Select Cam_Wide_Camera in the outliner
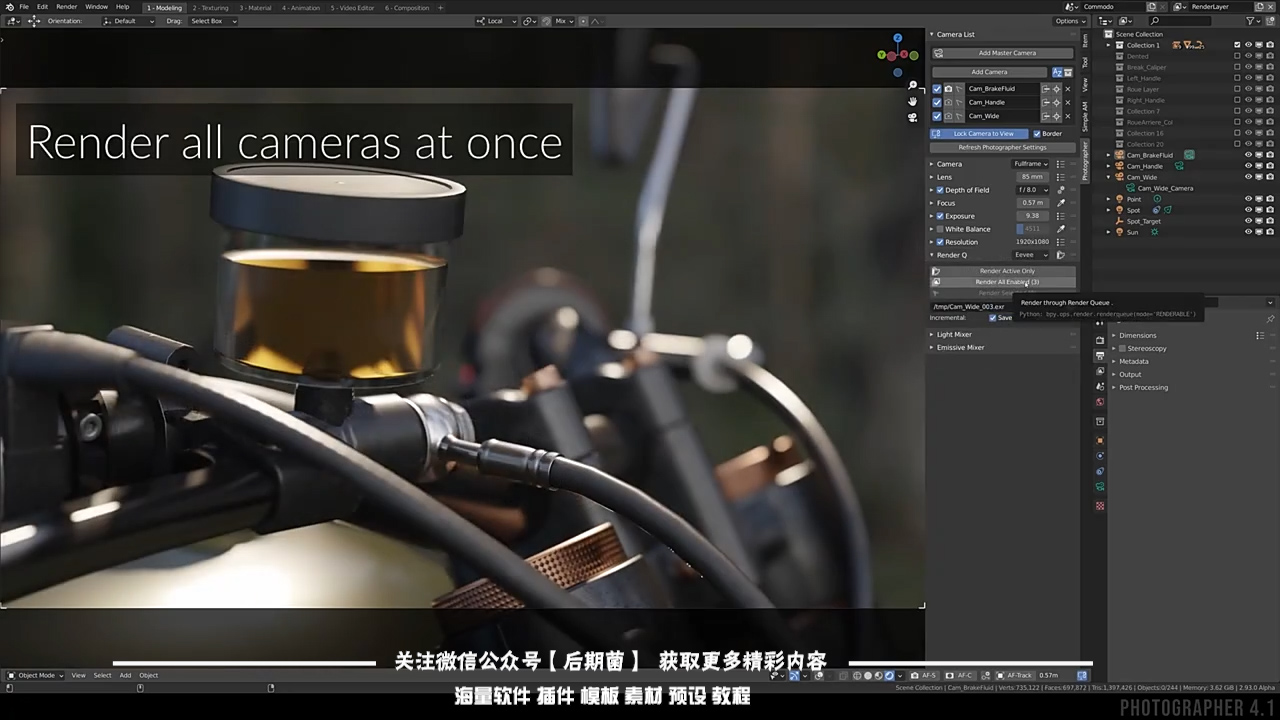 click(x=1165, y=188)
